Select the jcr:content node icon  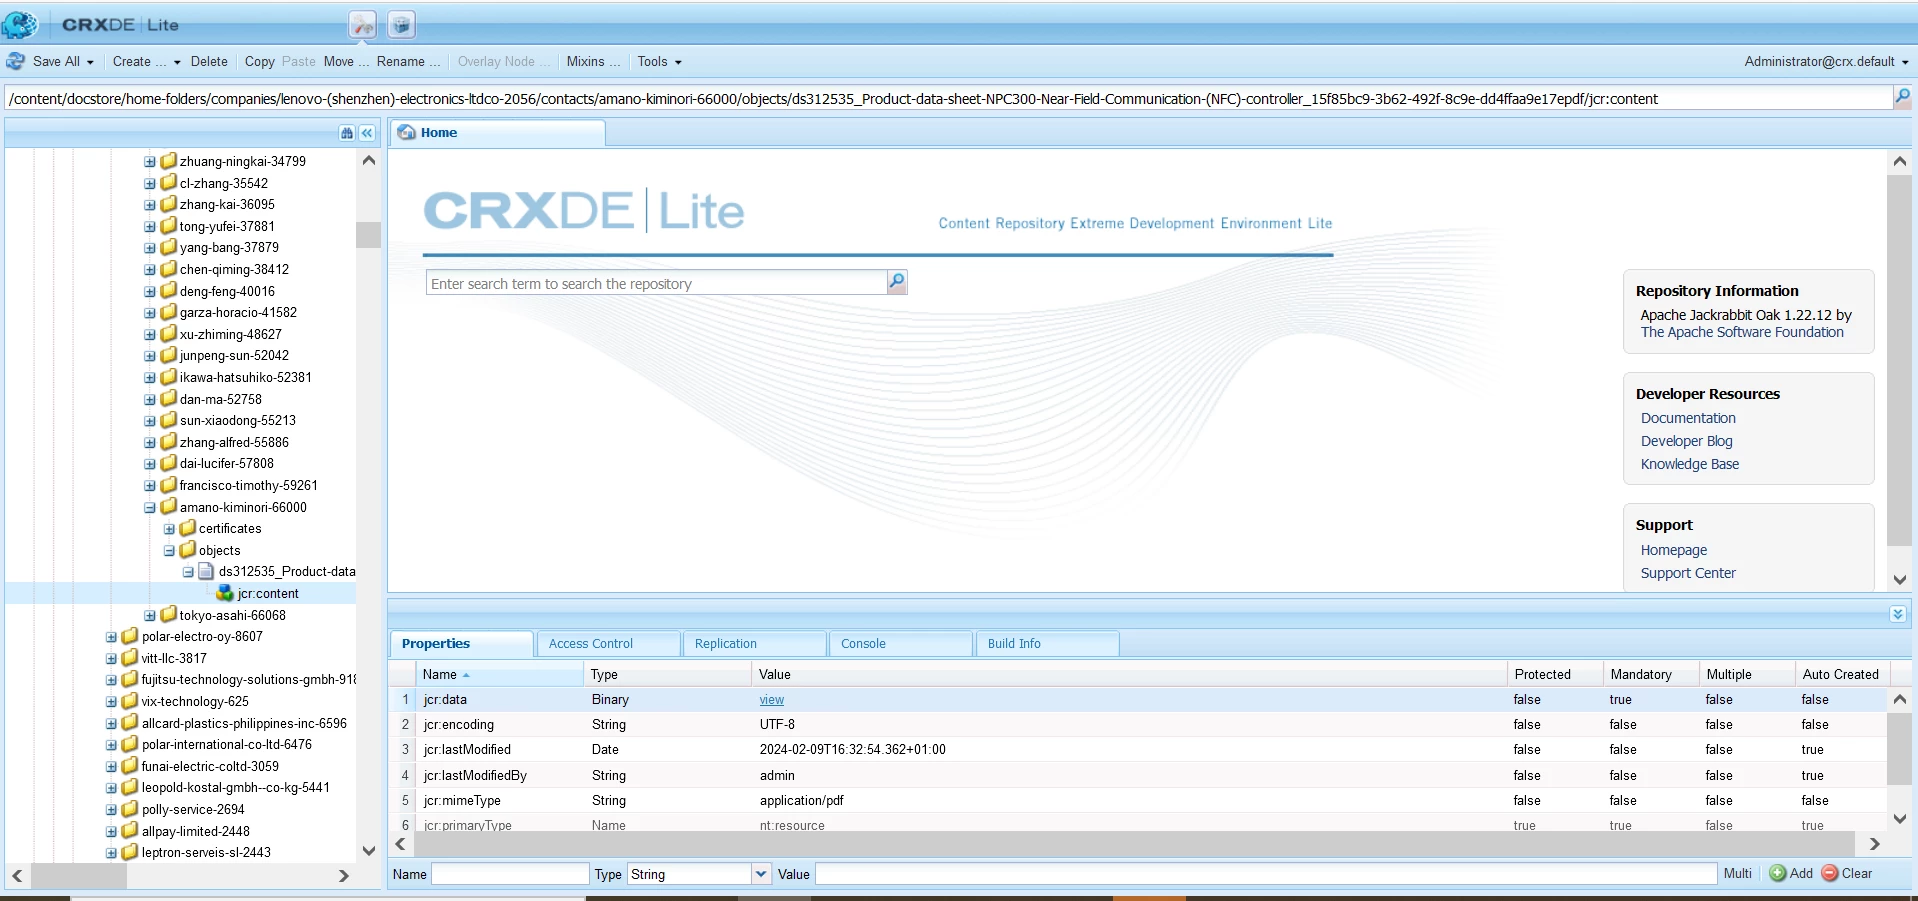[x=225, y=593]
